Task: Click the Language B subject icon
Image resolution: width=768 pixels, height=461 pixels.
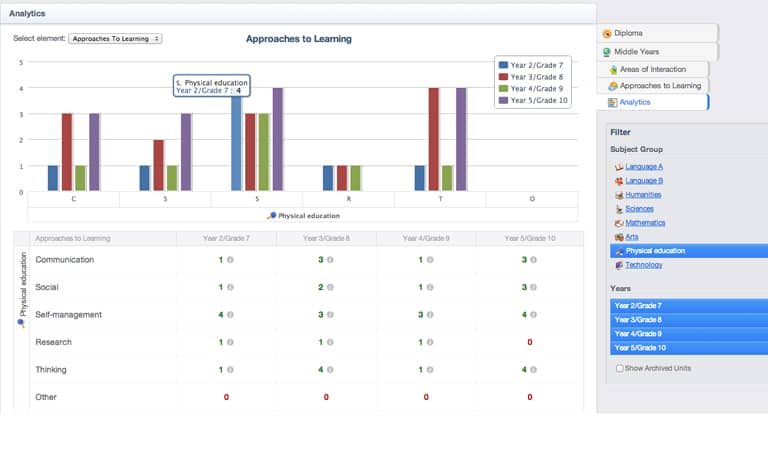Action: pos(619,181)
